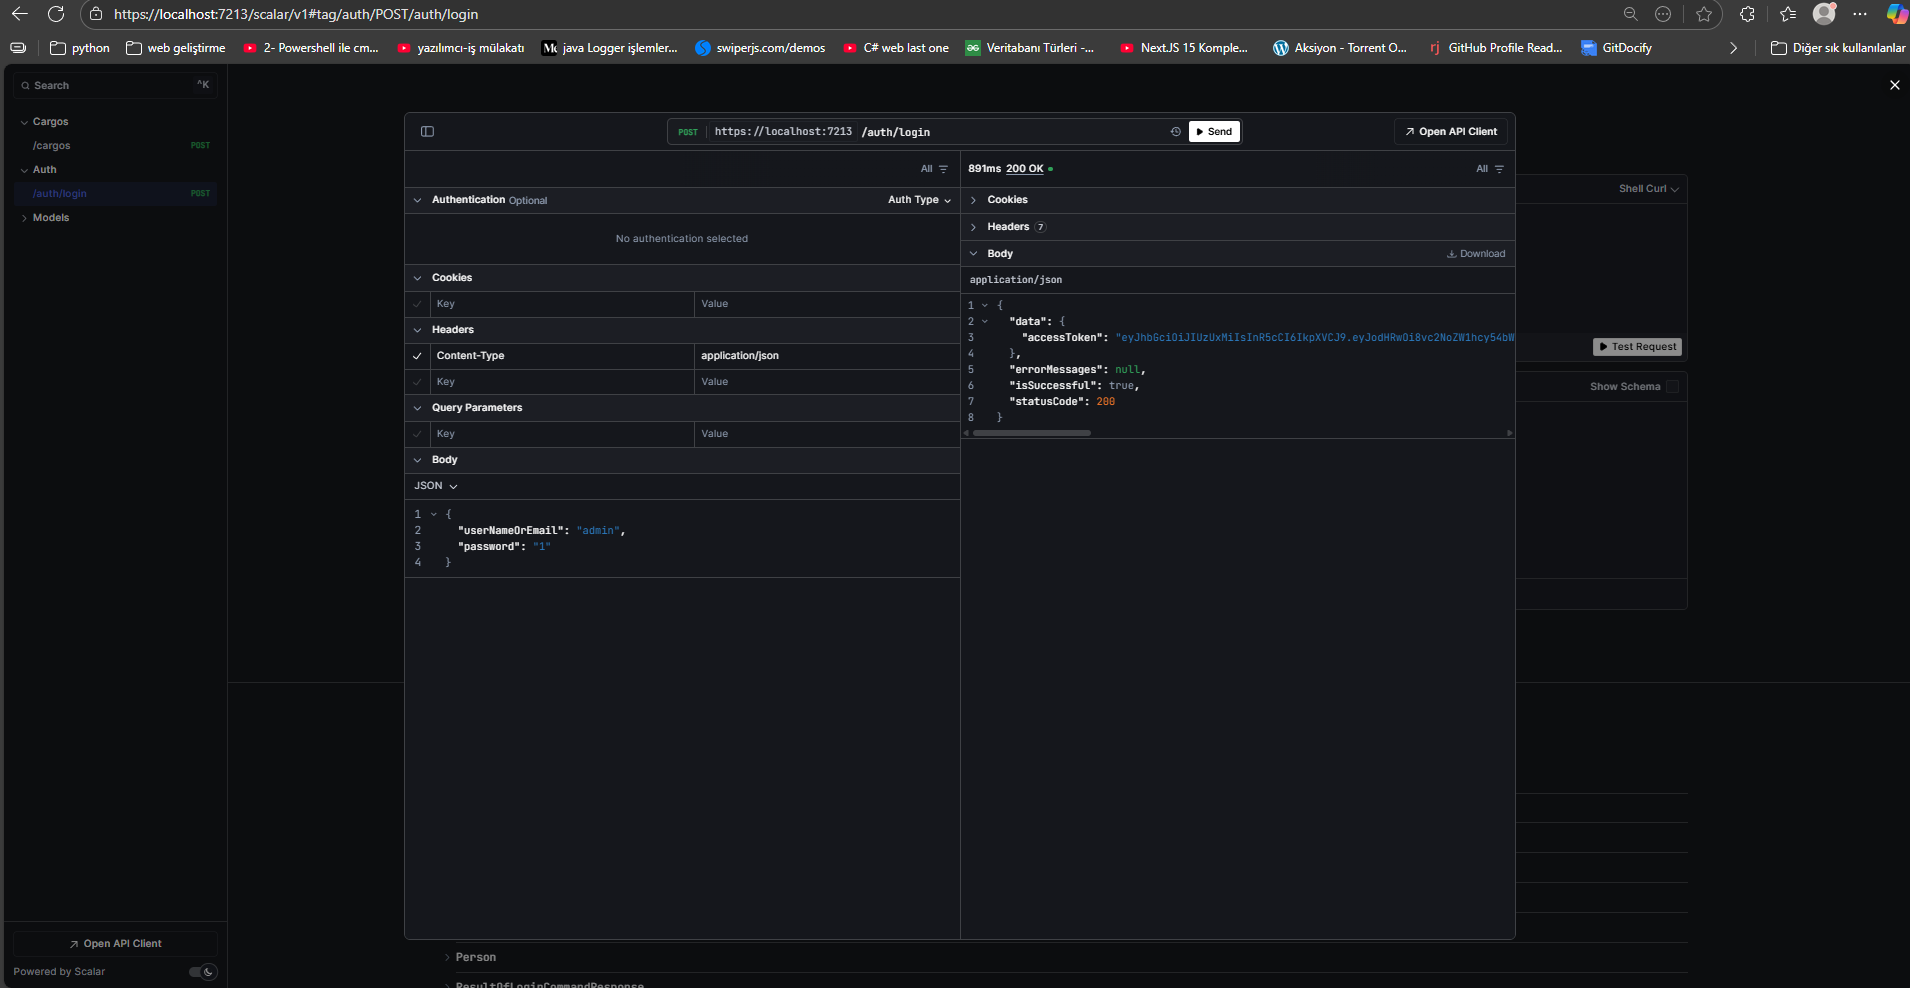Image resolution: width=1910 pixels, height=988 pixels.
Task: Expand the response Headers section
Action: coord(1008,227)
